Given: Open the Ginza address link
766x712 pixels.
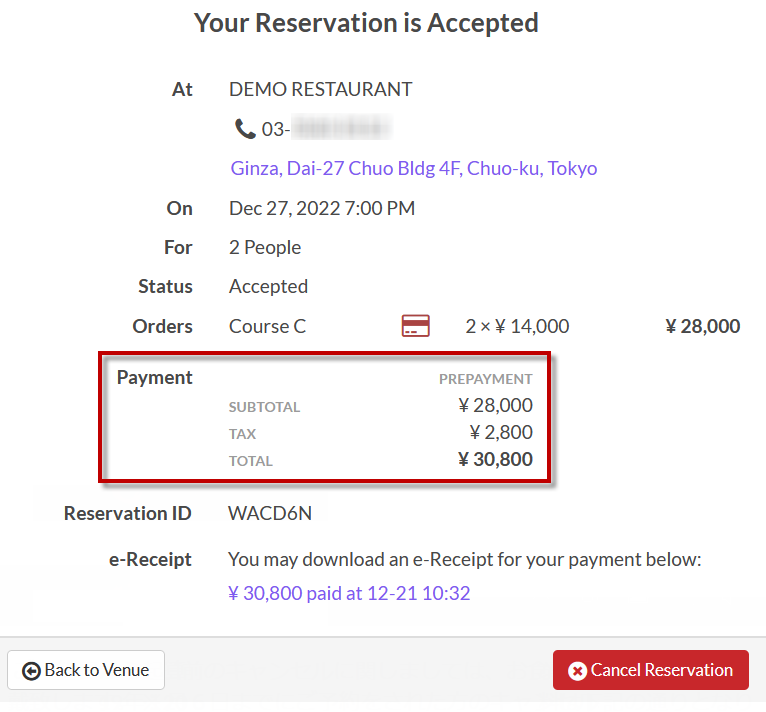Looking at the screenshot, I should tap(413, 168).
